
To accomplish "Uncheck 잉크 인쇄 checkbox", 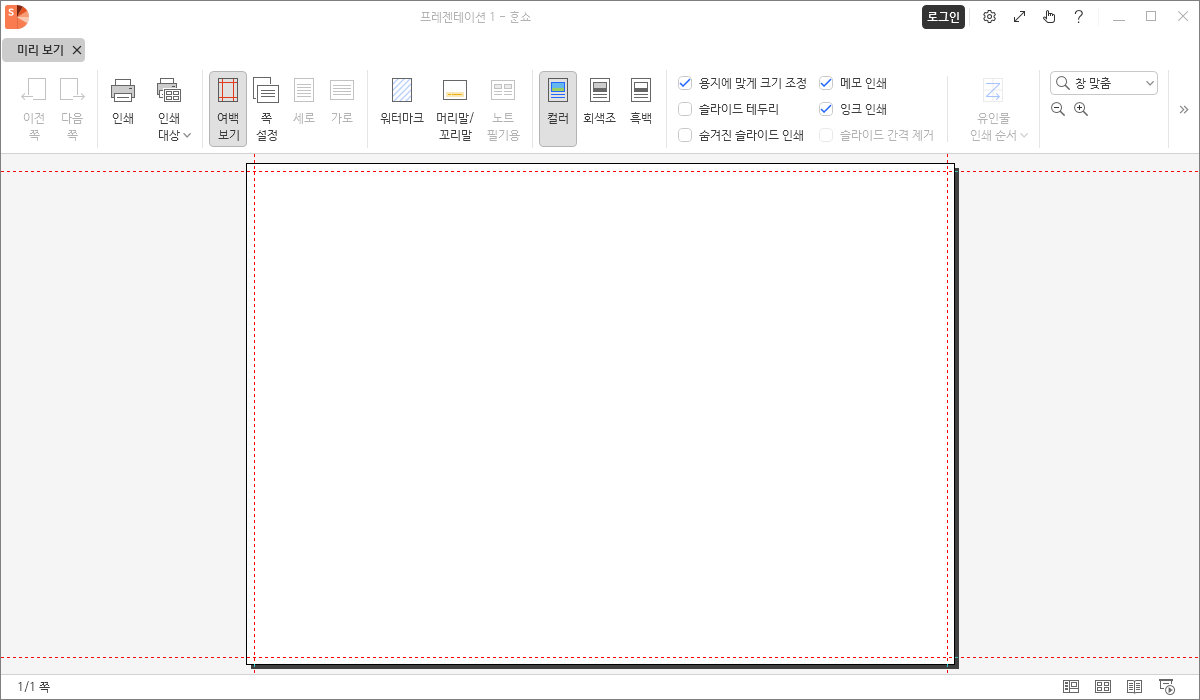I will [826, 109].
